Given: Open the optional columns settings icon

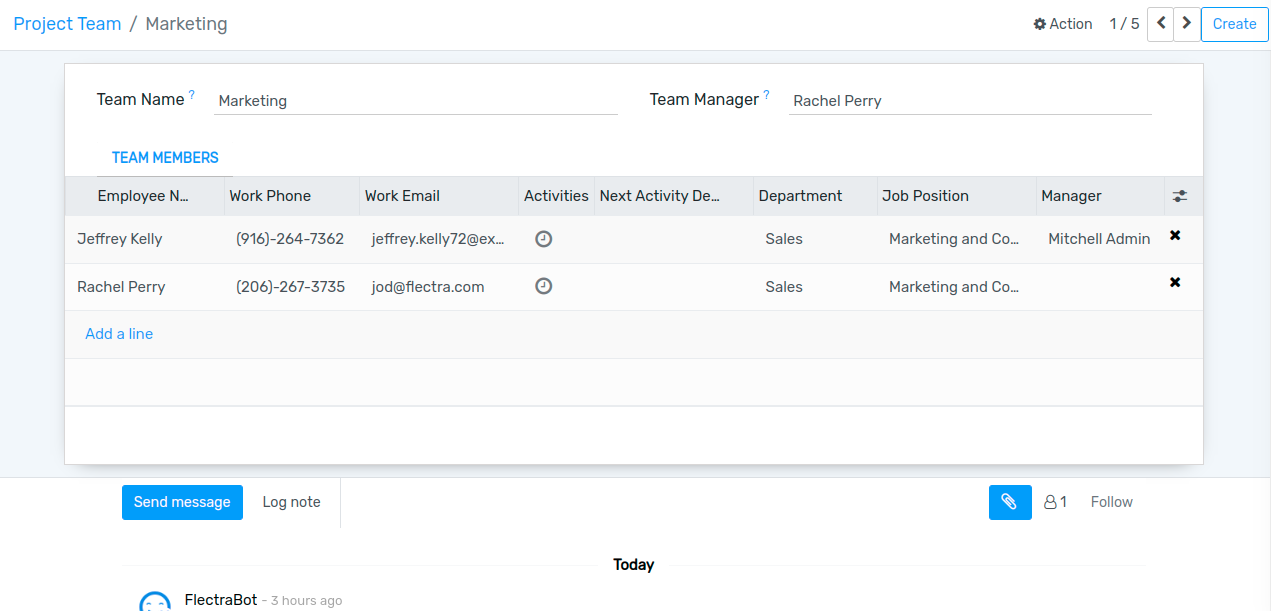Looking at the screenshot, I should tap(1179, 197).
